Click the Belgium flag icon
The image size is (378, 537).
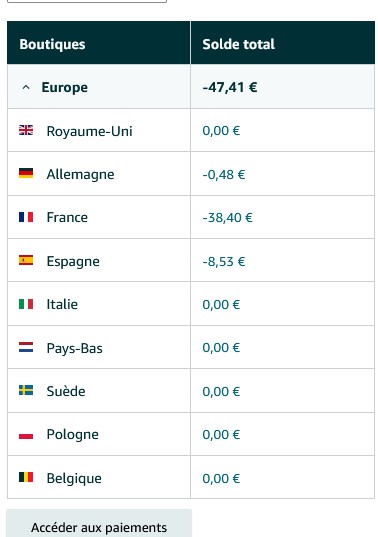point(26,477)
